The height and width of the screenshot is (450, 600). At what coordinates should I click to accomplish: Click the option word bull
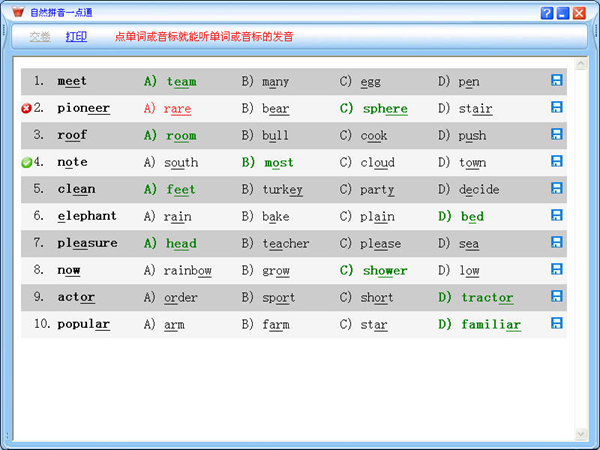[x=275, y=135]
